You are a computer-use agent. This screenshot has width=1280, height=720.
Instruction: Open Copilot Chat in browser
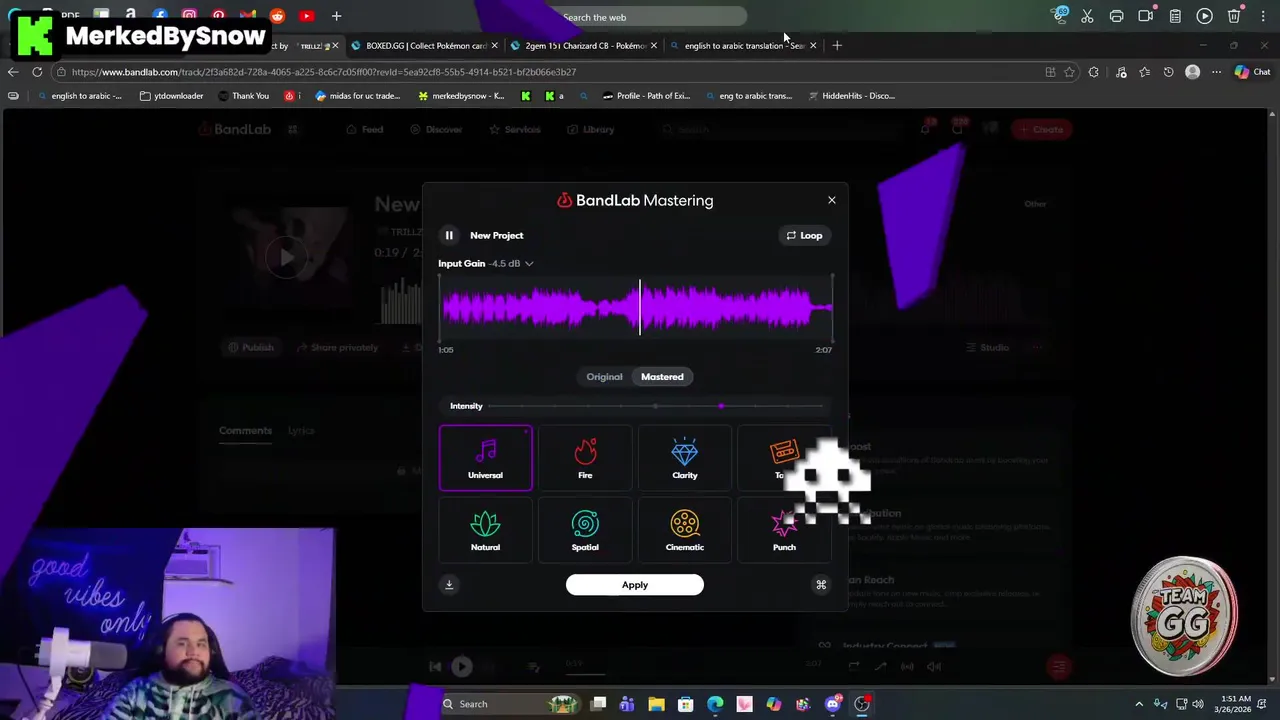(x=1252, y=72)
